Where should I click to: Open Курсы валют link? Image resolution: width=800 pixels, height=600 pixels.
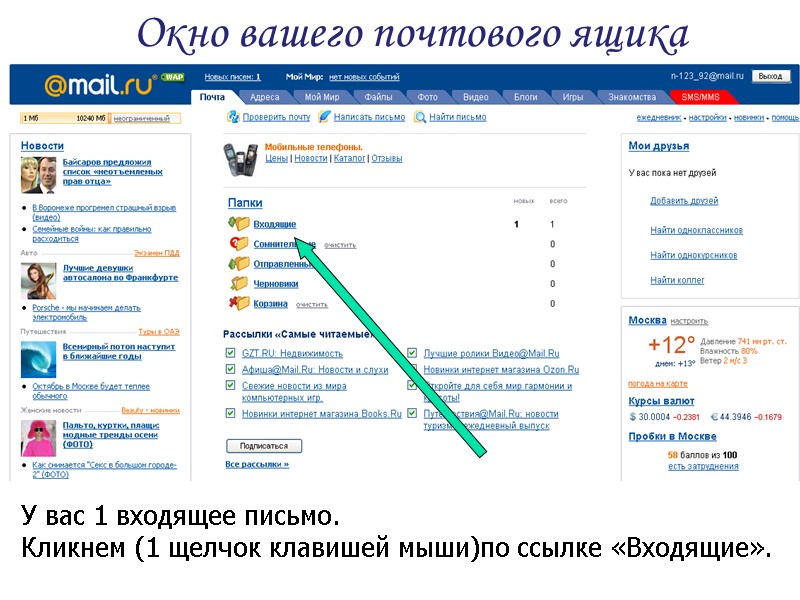[661, 401]
